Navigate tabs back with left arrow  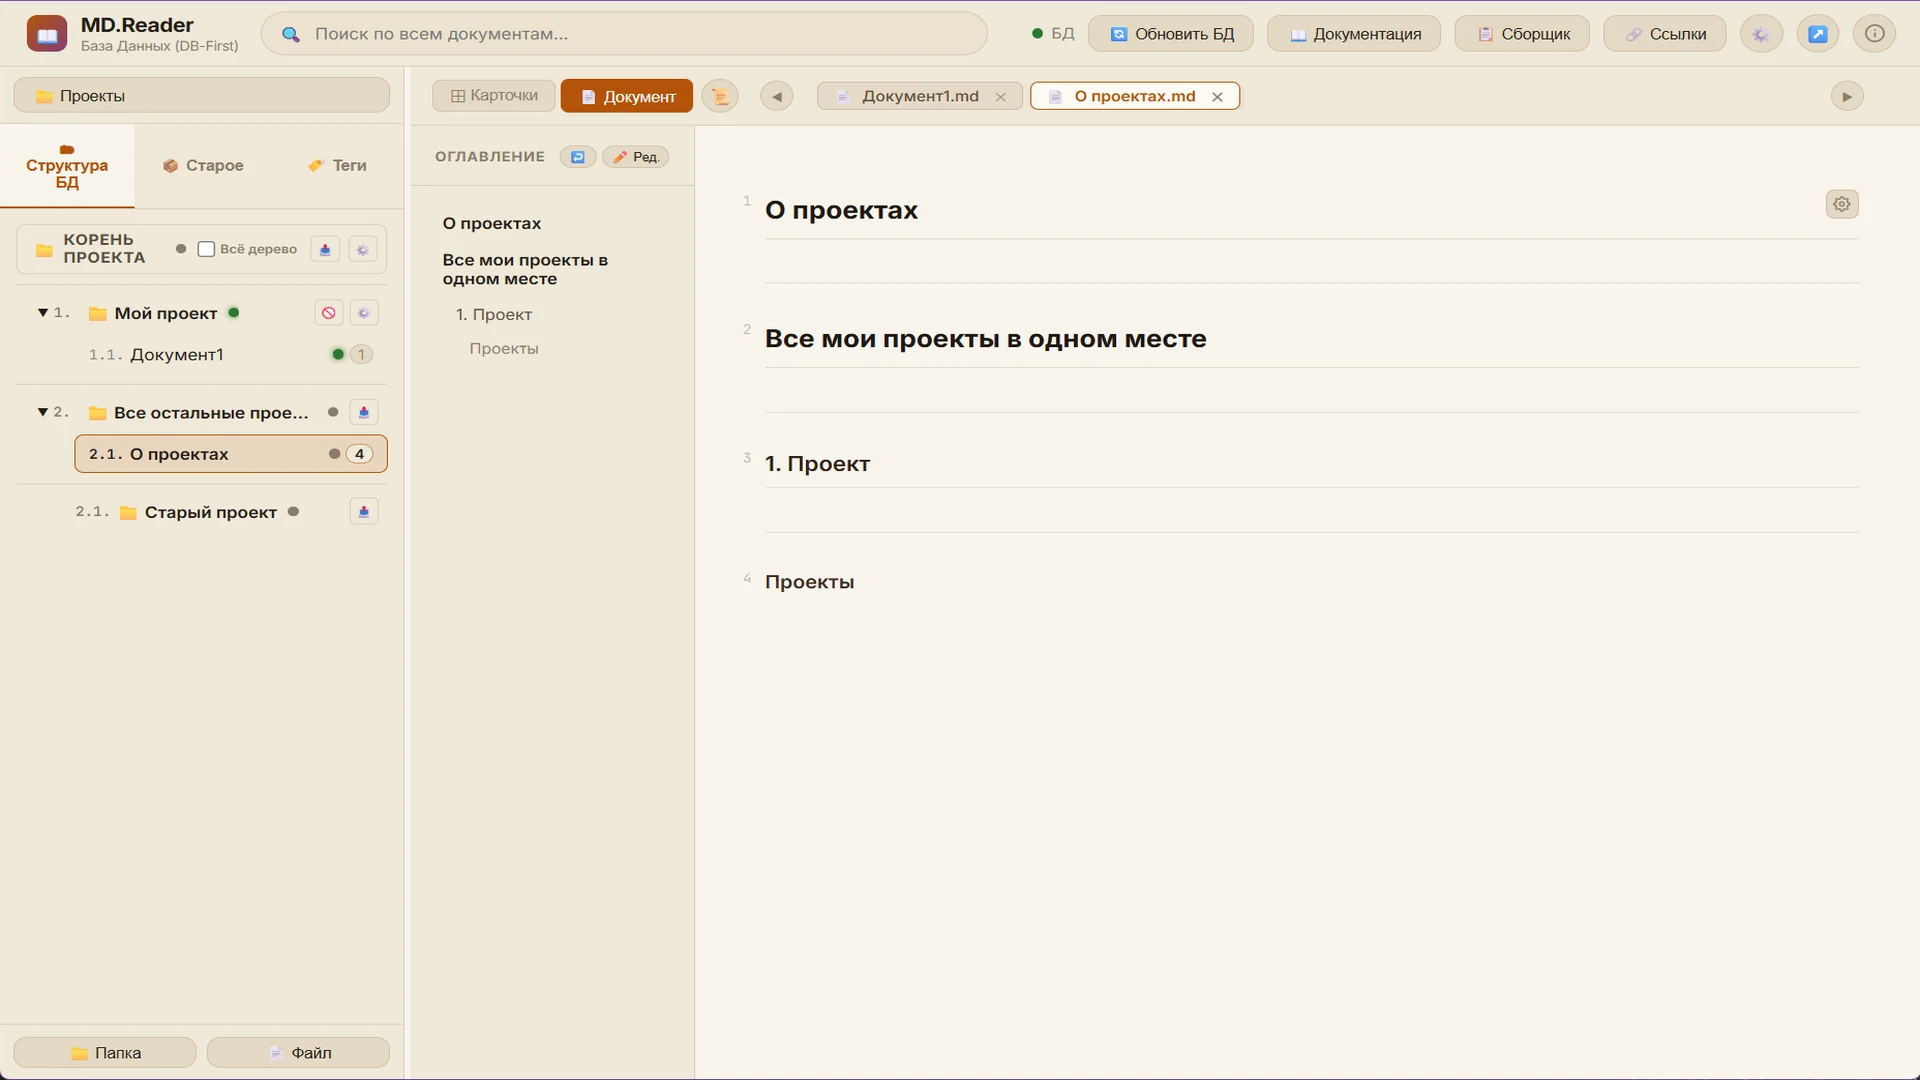(x=777, y=96)
